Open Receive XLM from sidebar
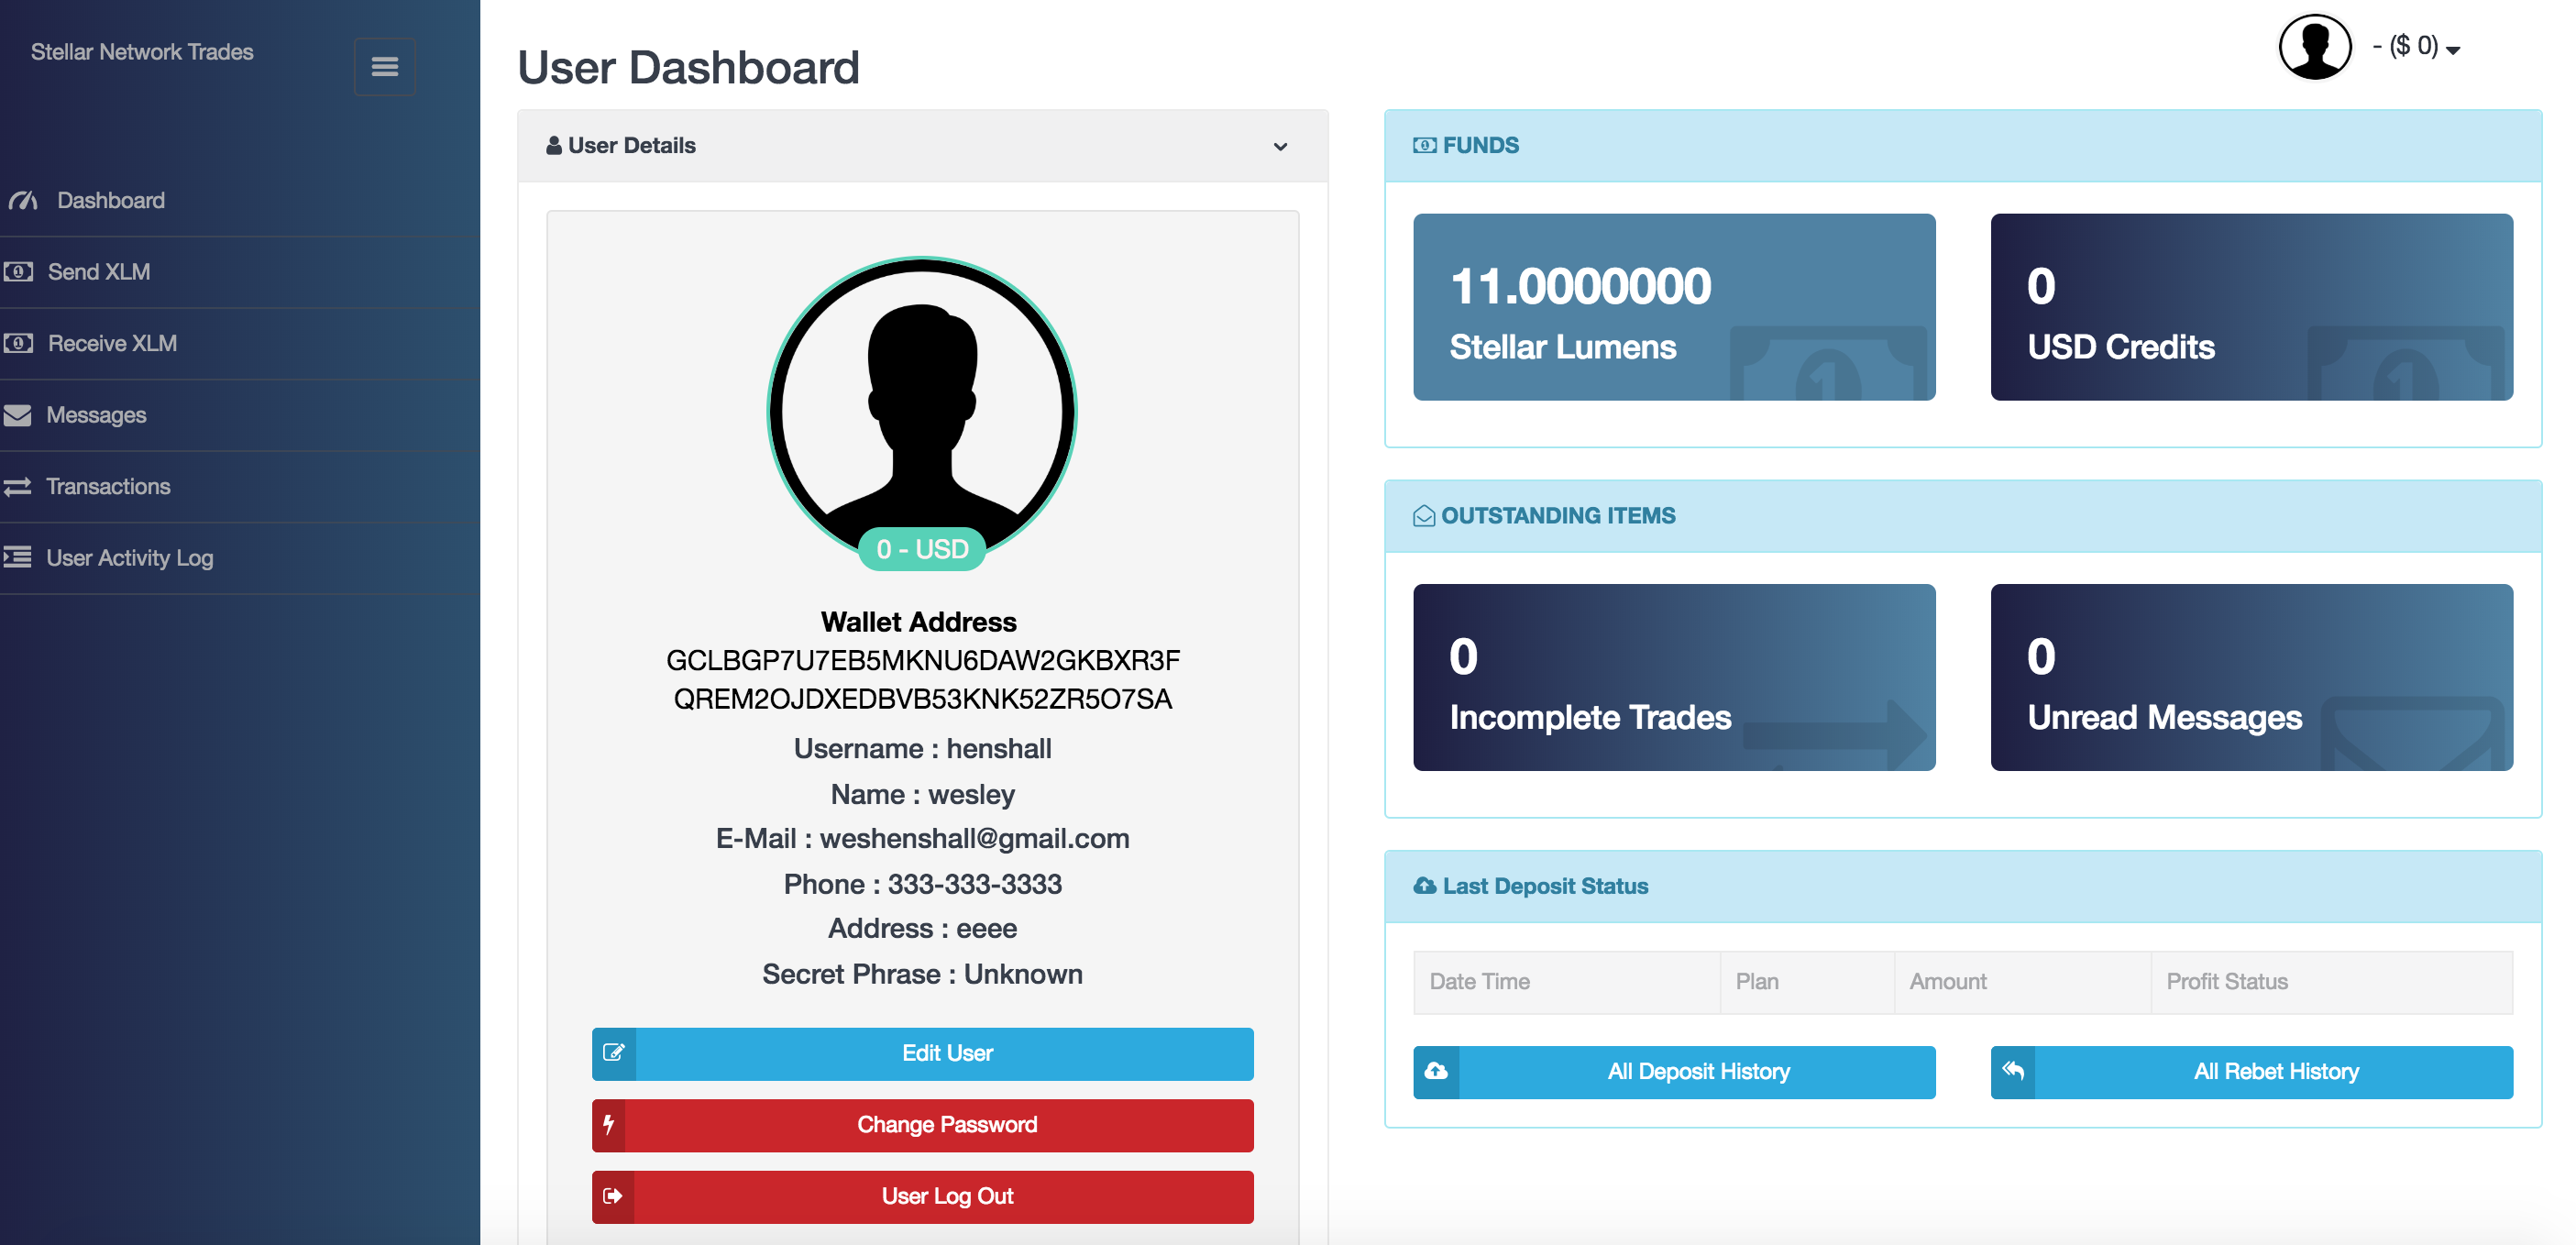2576x1245 pixels. click(x=112, y=343)
